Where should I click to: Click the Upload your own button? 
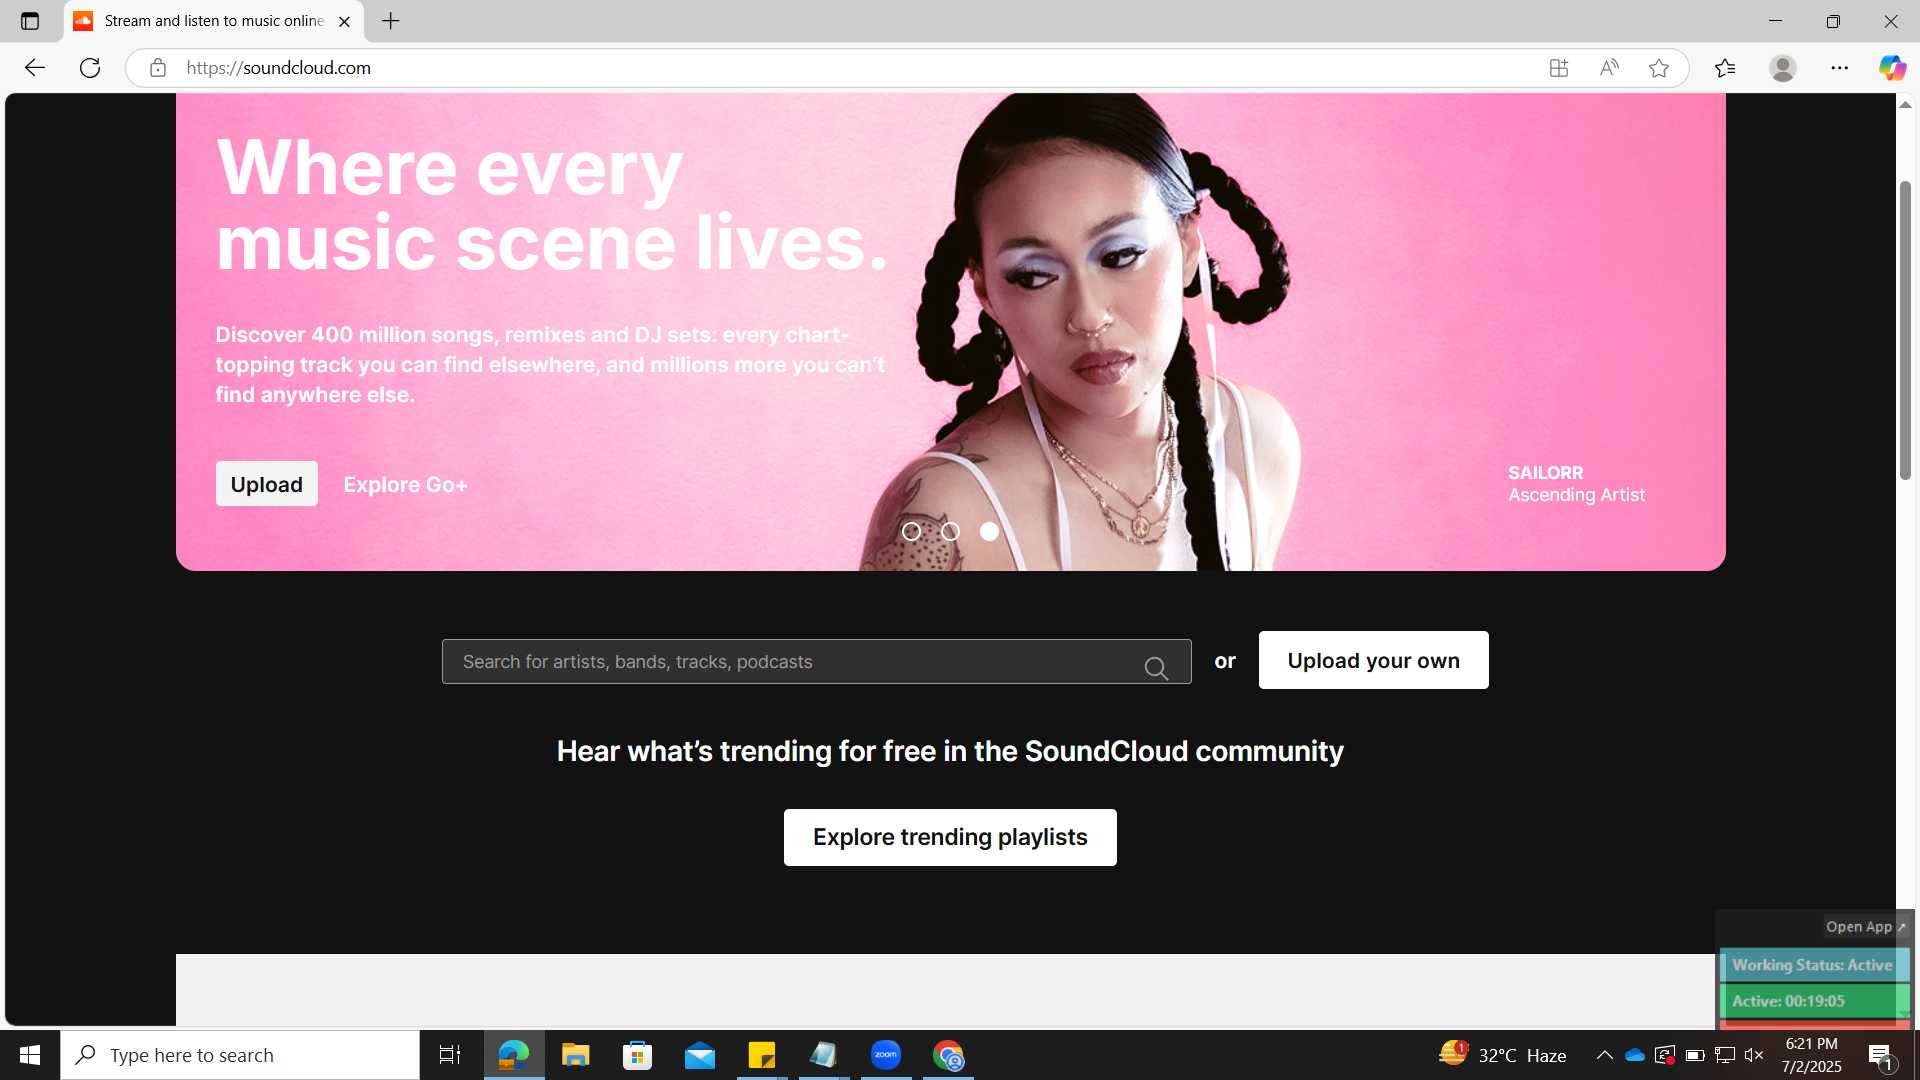(x=1373, y=660)
